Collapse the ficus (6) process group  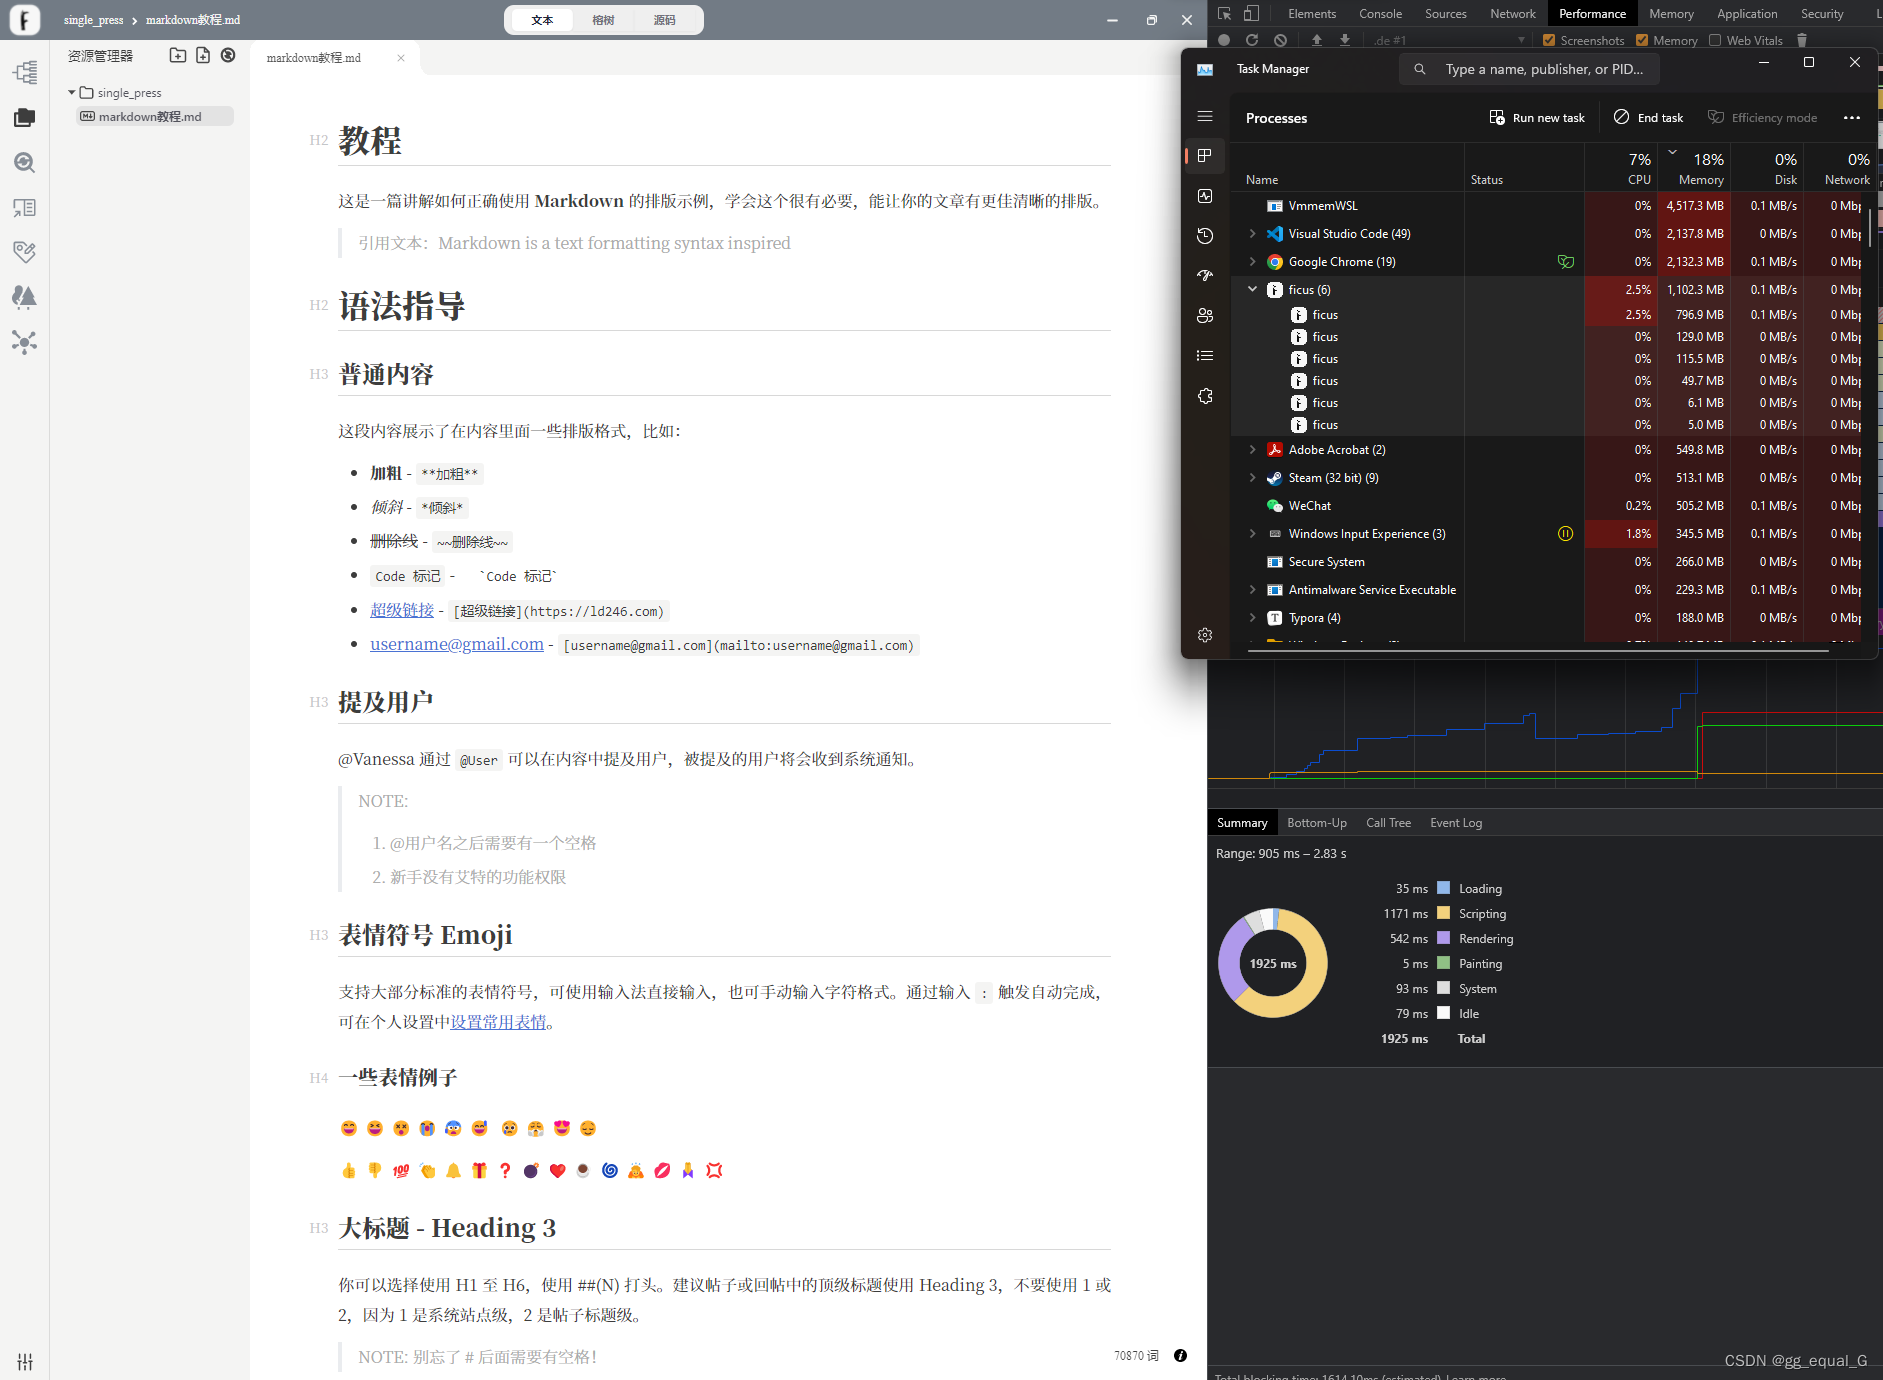tap(1252, 289)
